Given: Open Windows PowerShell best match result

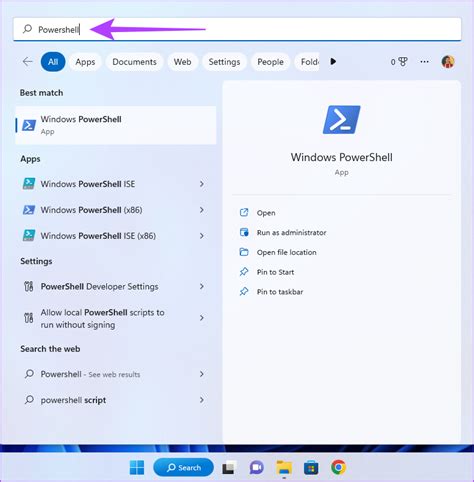Looking at the screenshot, I should click(116, 125).
